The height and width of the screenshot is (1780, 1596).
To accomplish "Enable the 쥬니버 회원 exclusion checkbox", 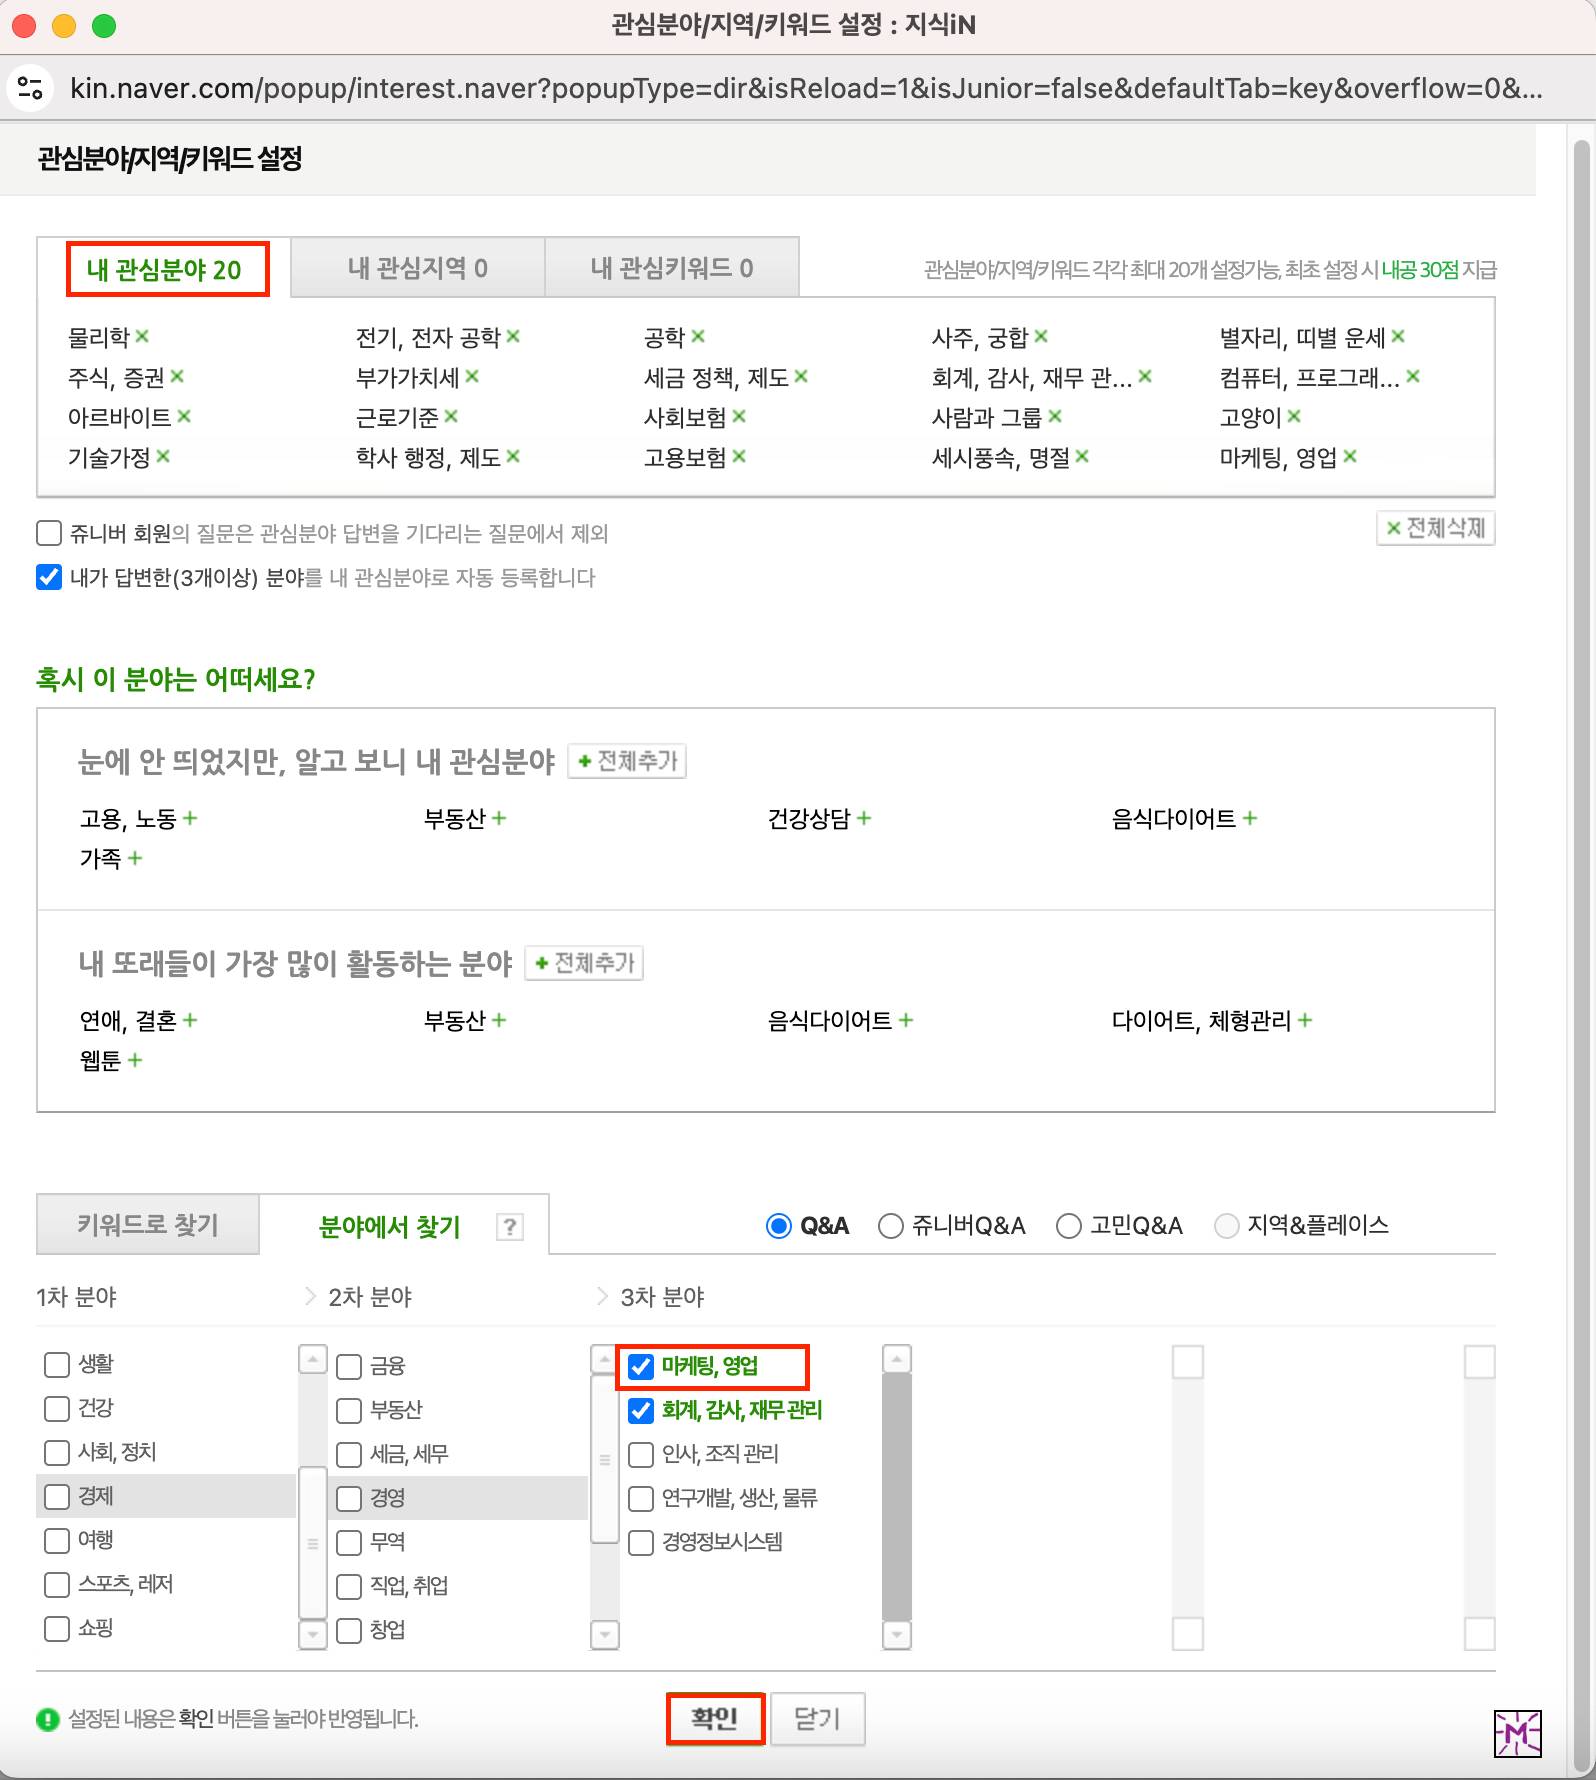I will (x=49, y=533).
